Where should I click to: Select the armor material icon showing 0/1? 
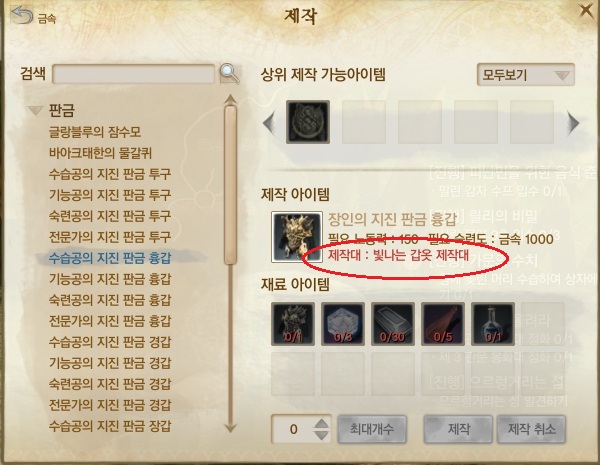(293, 324)
